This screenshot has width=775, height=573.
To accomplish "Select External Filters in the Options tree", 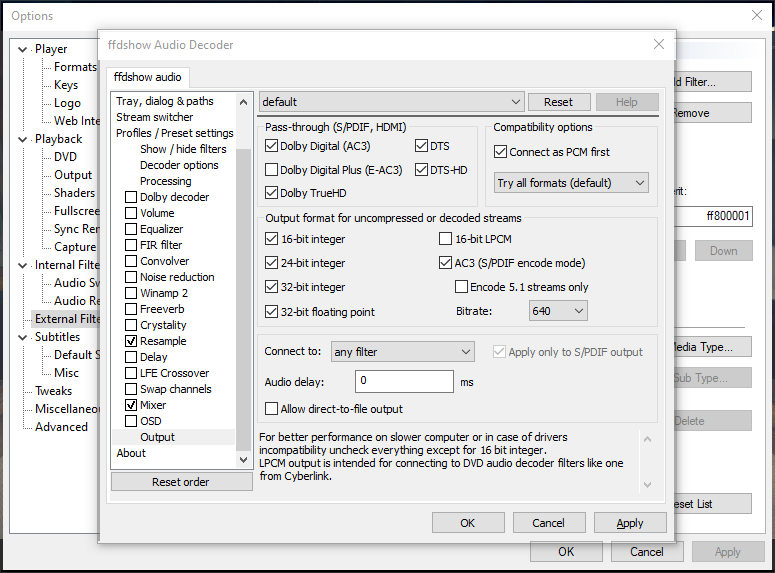I will [65, 319].
